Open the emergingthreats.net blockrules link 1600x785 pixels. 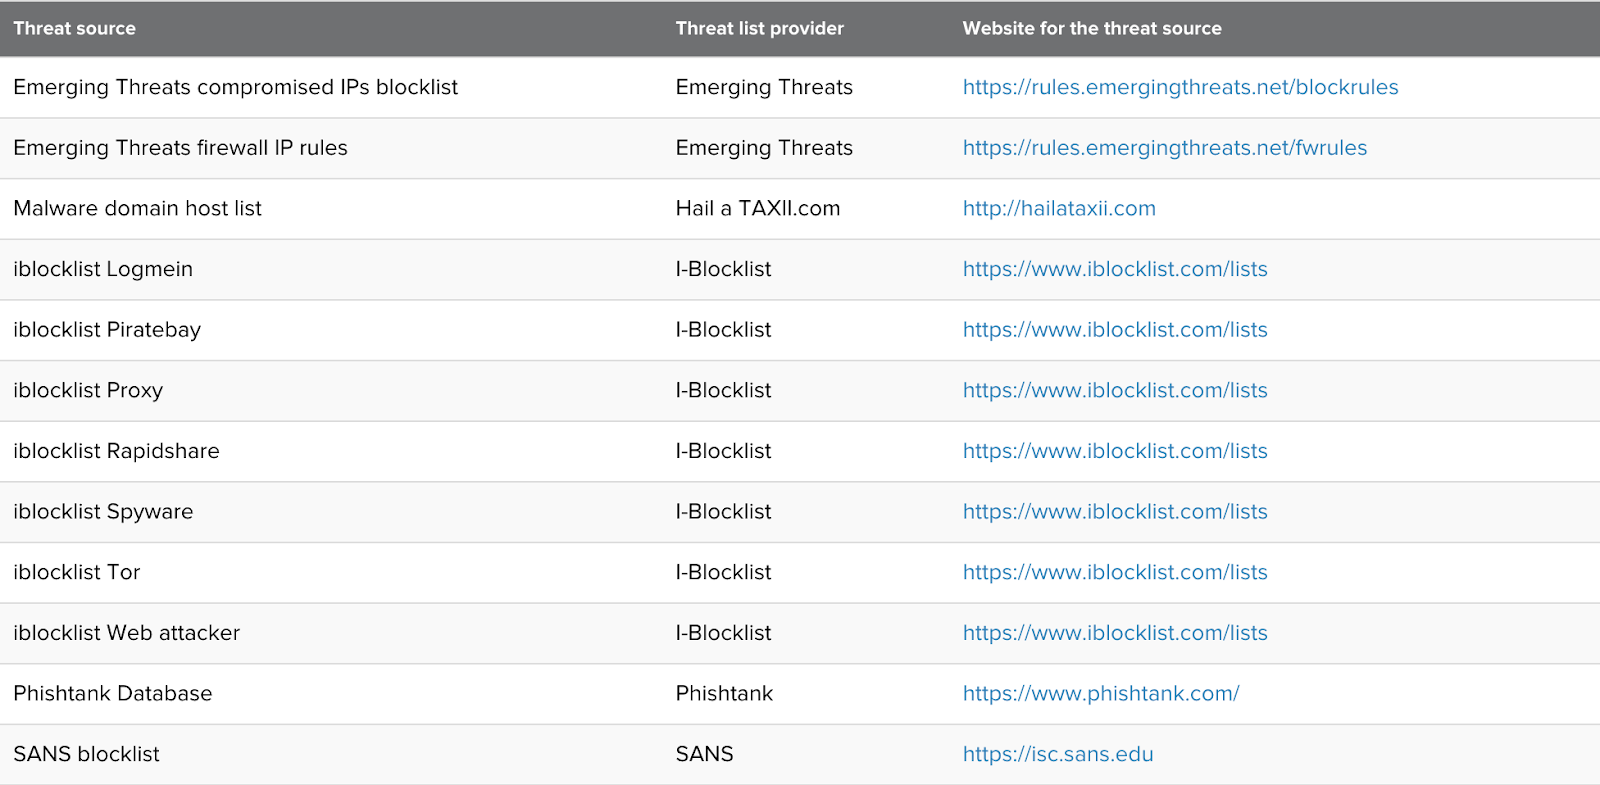tap(1180, 87)
